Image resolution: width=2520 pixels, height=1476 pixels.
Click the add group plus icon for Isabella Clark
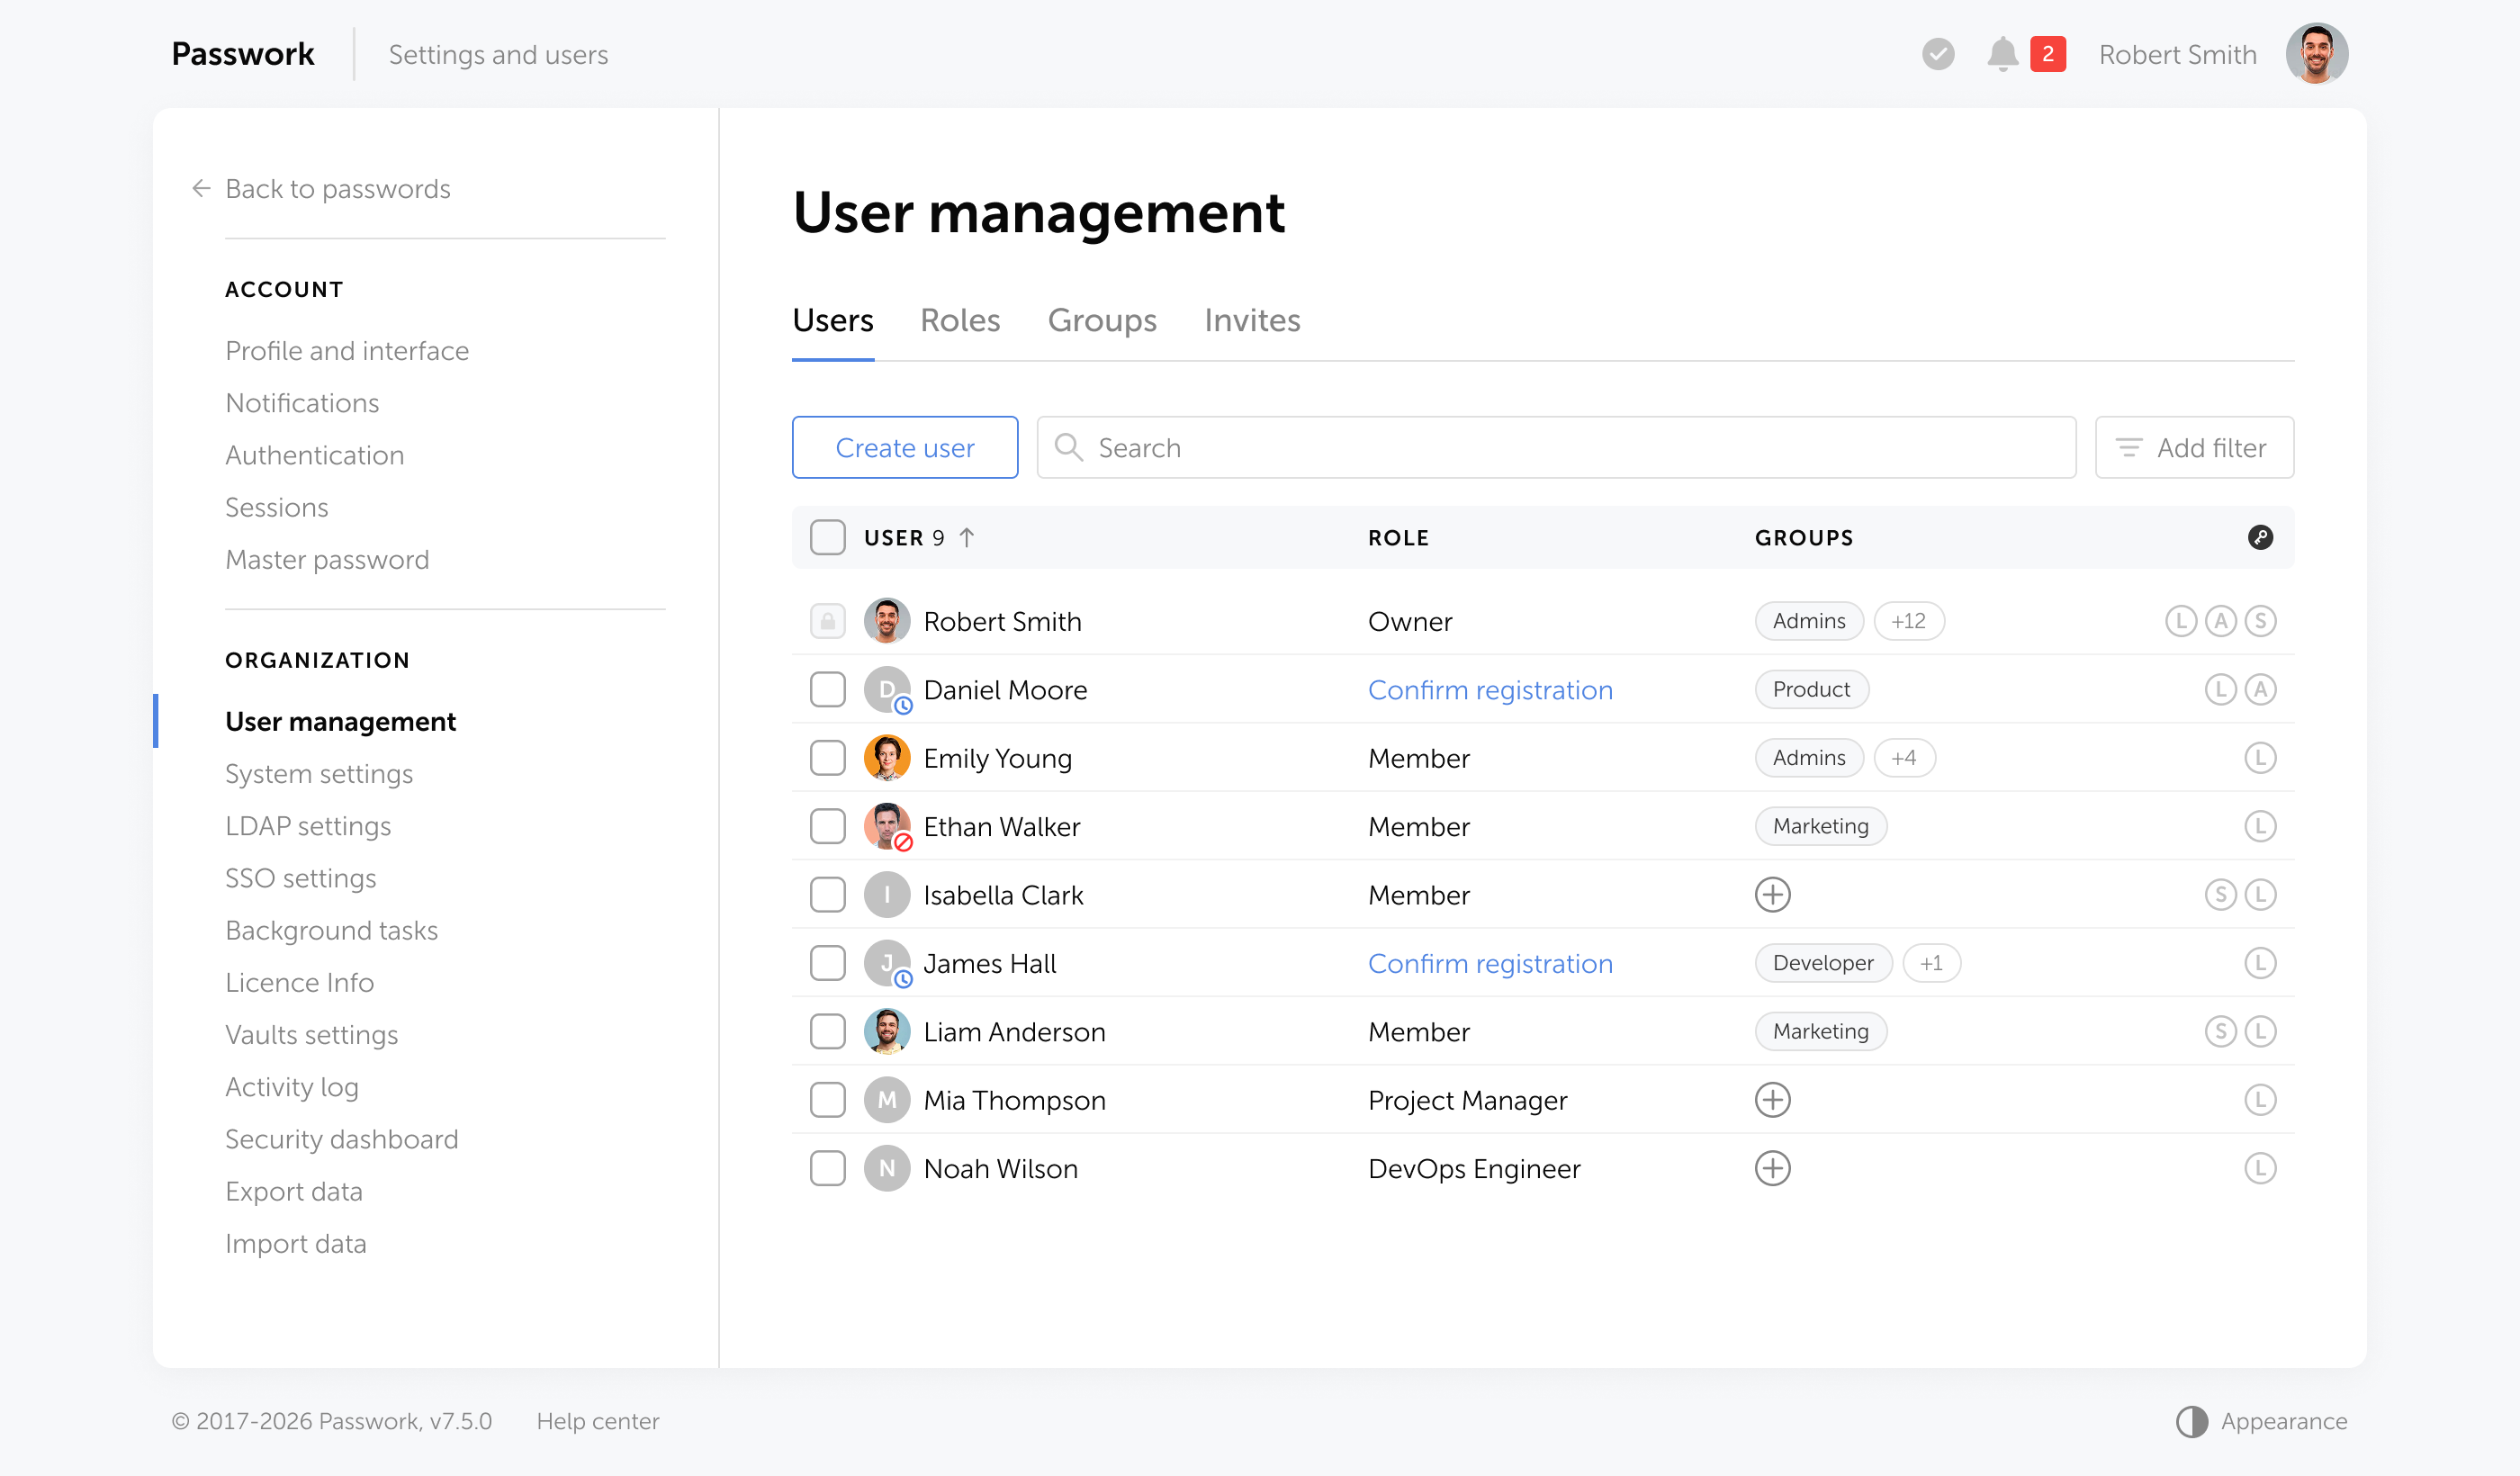coord(1772,895)
